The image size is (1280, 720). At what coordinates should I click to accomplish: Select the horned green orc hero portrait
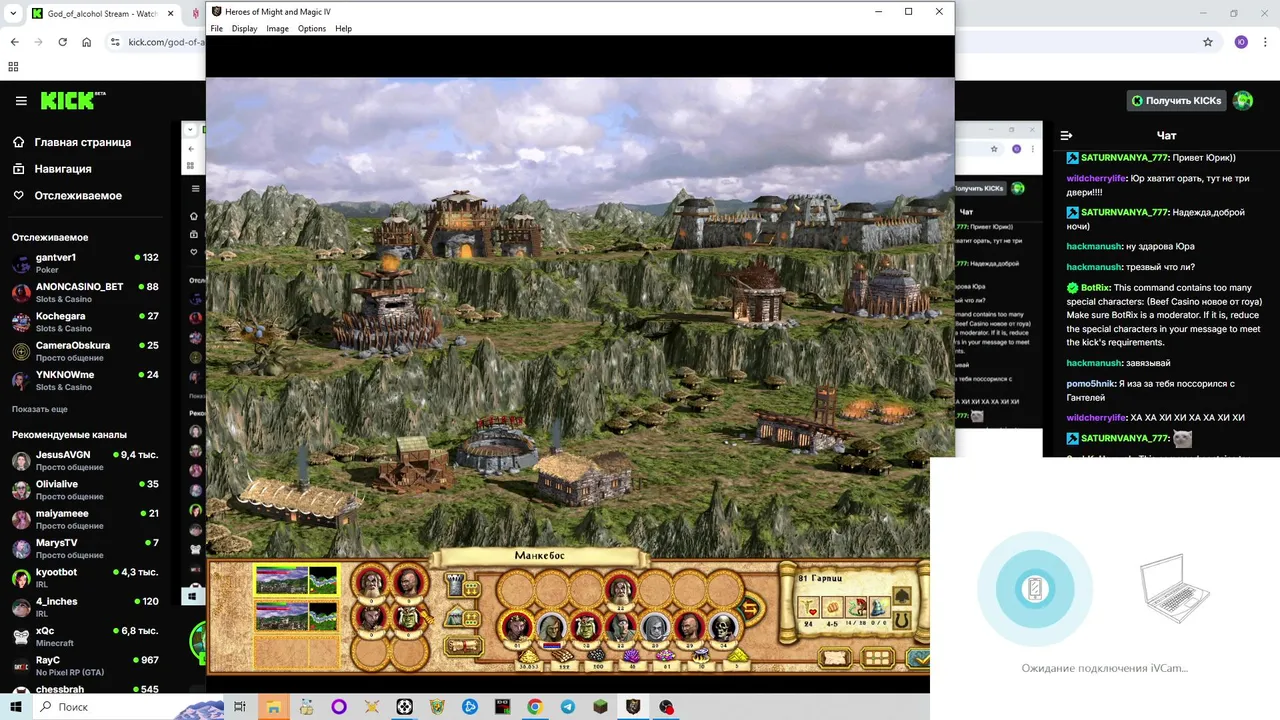click(x=407, y=618)
